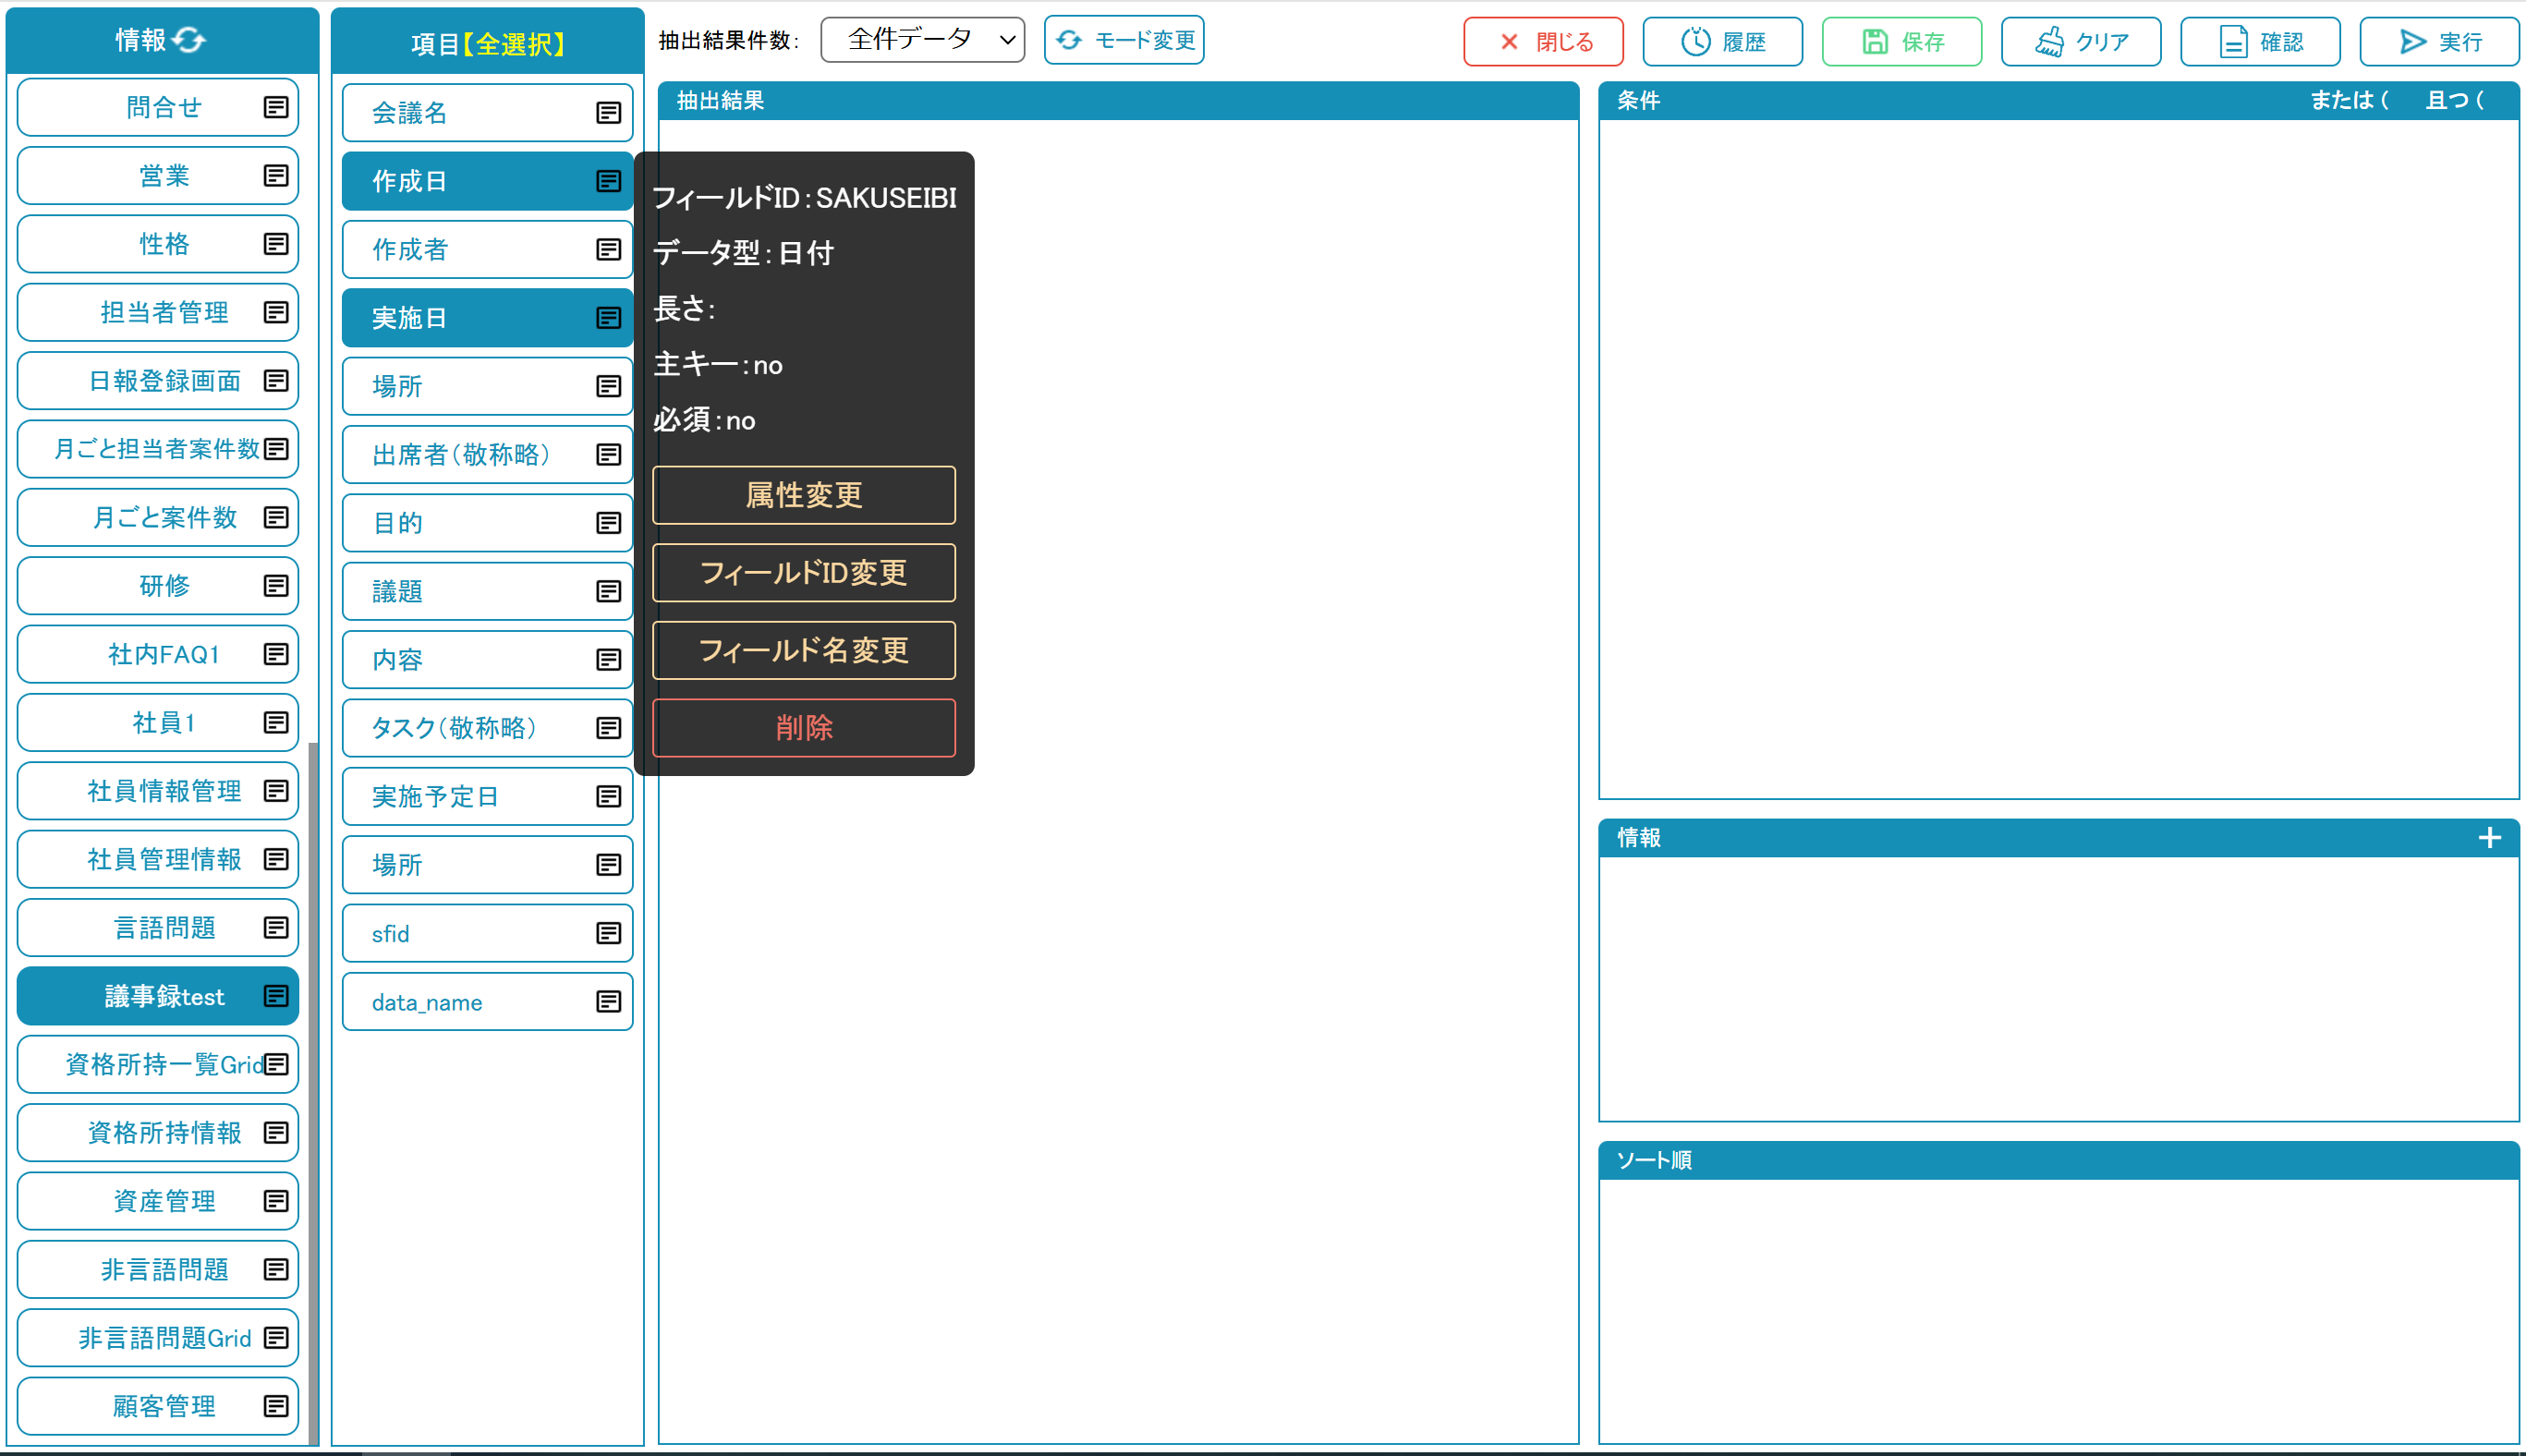Image resolution: width=2526 pixels, height=1456 pixels.
Task: Open field info icon on 作成日 item
Action: 609,181
